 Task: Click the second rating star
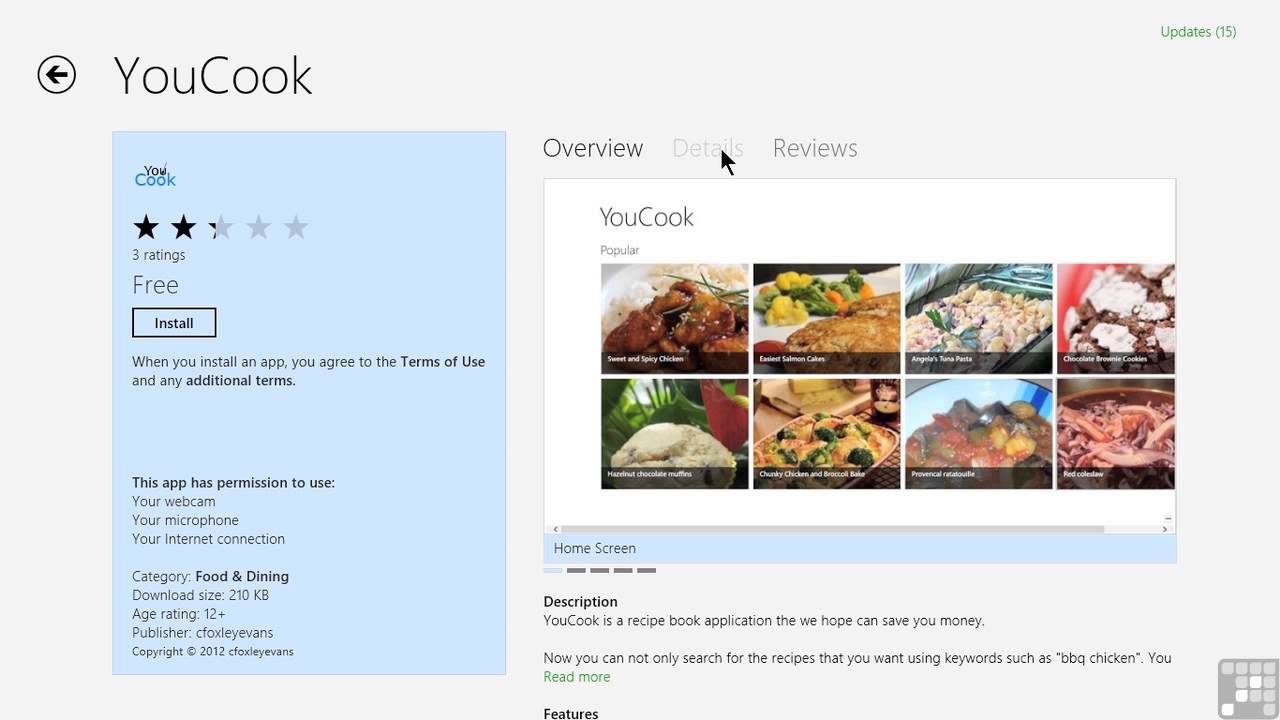(x=183, y=228)
